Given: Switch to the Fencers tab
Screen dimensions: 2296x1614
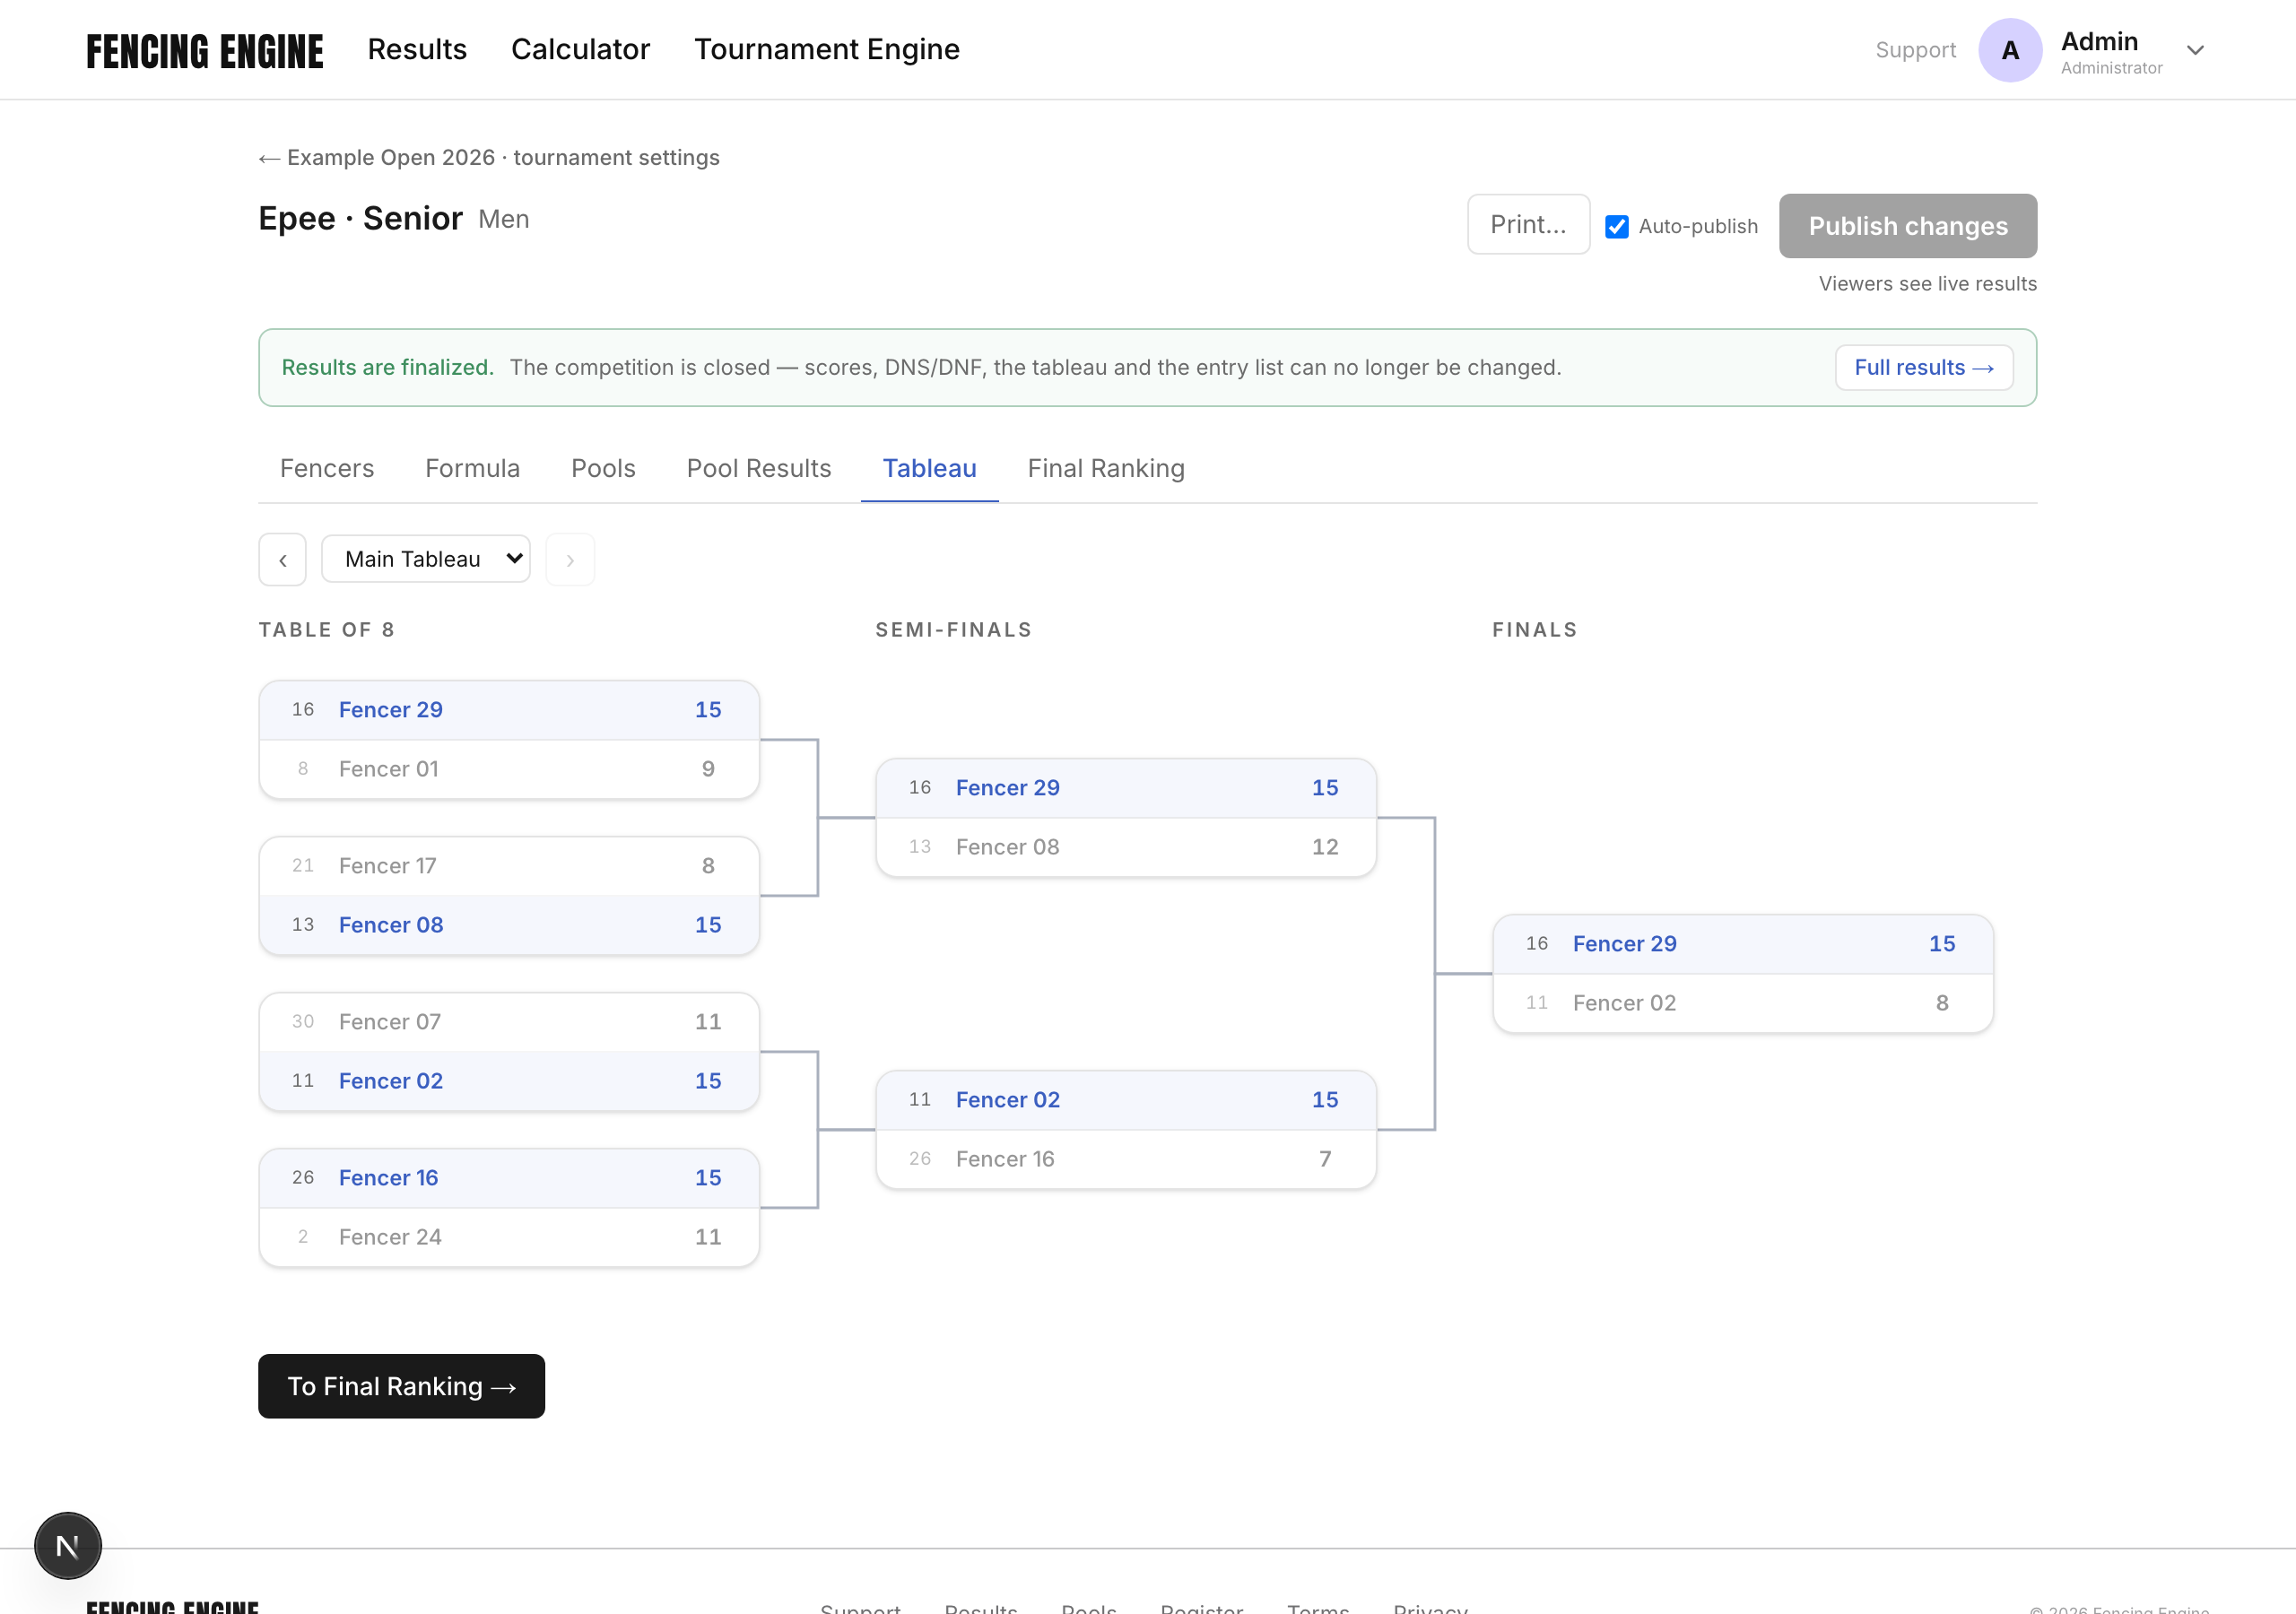Looking at the screenshot, I should (x=327, y=468).
